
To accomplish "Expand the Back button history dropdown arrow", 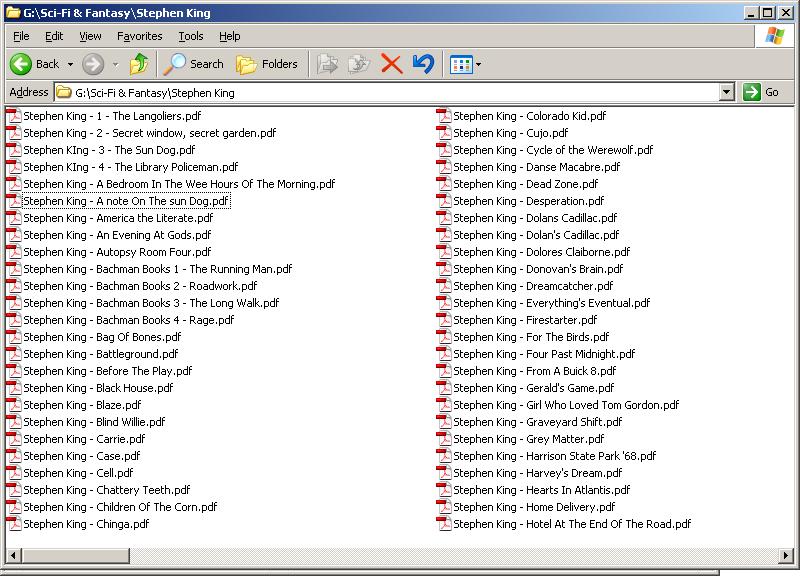I will click(70, 64).
